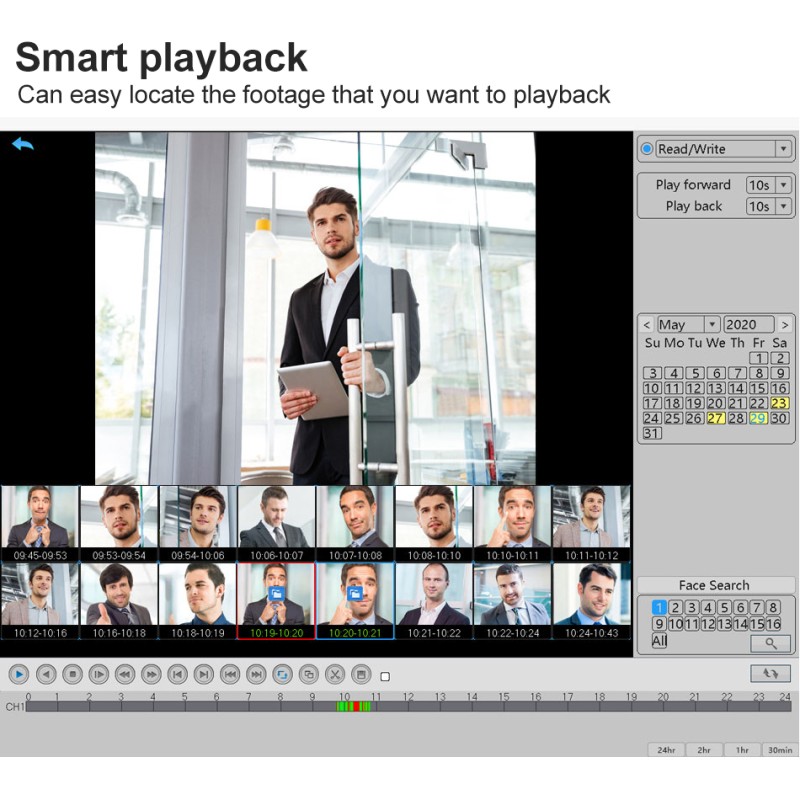Open the May month dropdown
The height and width of the screenshot is (800, 800).
pos(711,325)
